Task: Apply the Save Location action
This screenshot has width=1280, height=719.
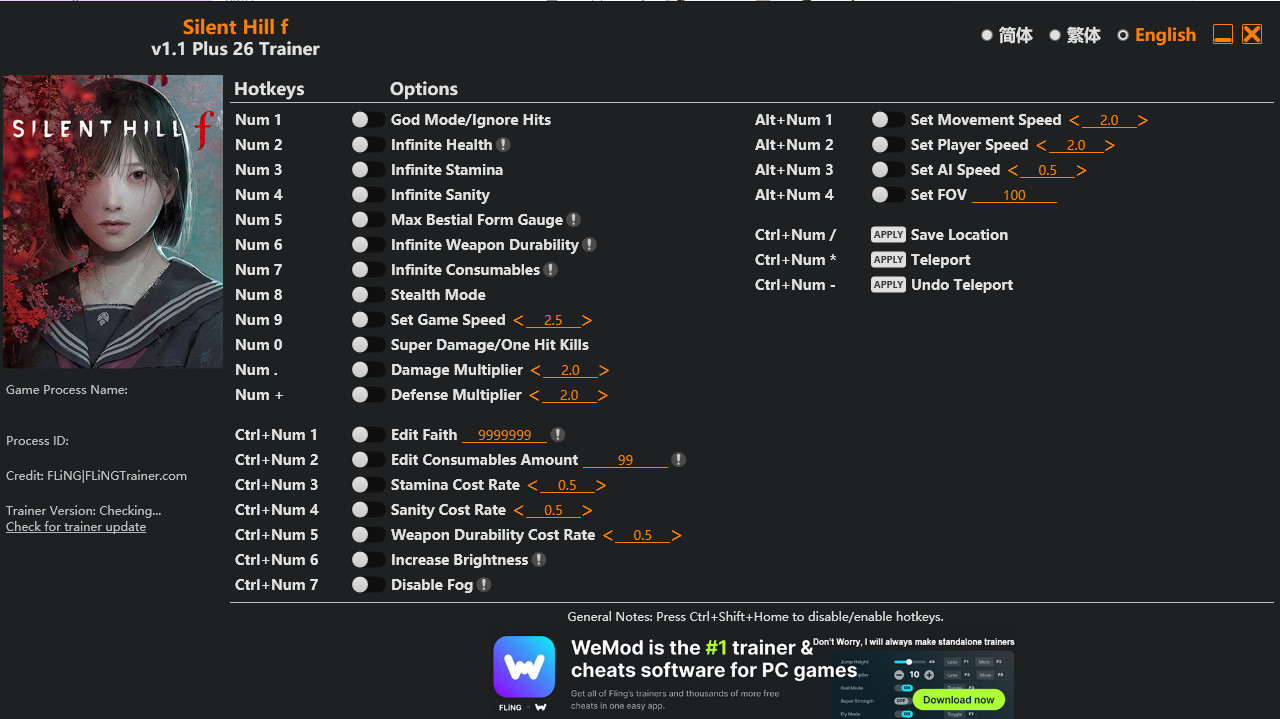Action: (x=888, y=235)
